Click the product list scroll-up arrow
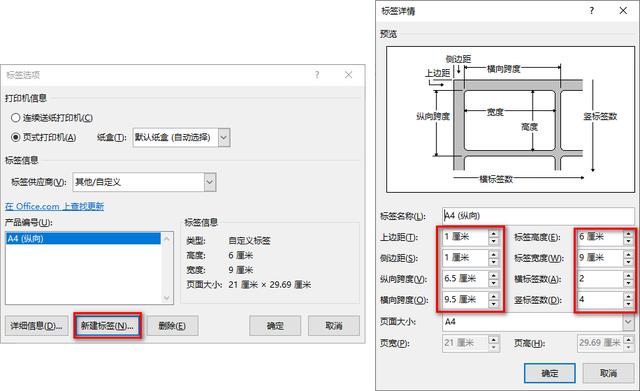Screen dimensions: 640x391 point(167,238)
